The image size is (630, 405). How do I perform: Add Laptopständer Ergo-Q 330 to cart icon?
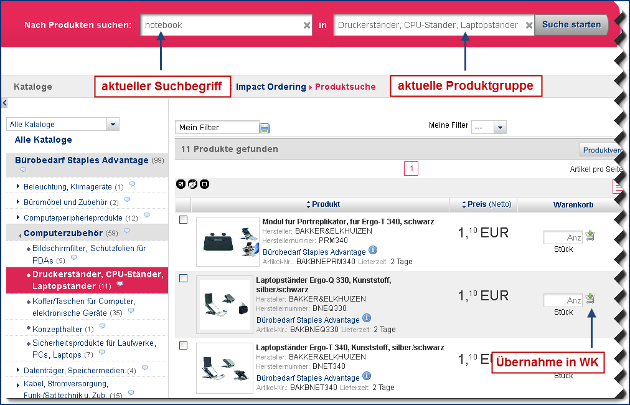tap(590, 299)
